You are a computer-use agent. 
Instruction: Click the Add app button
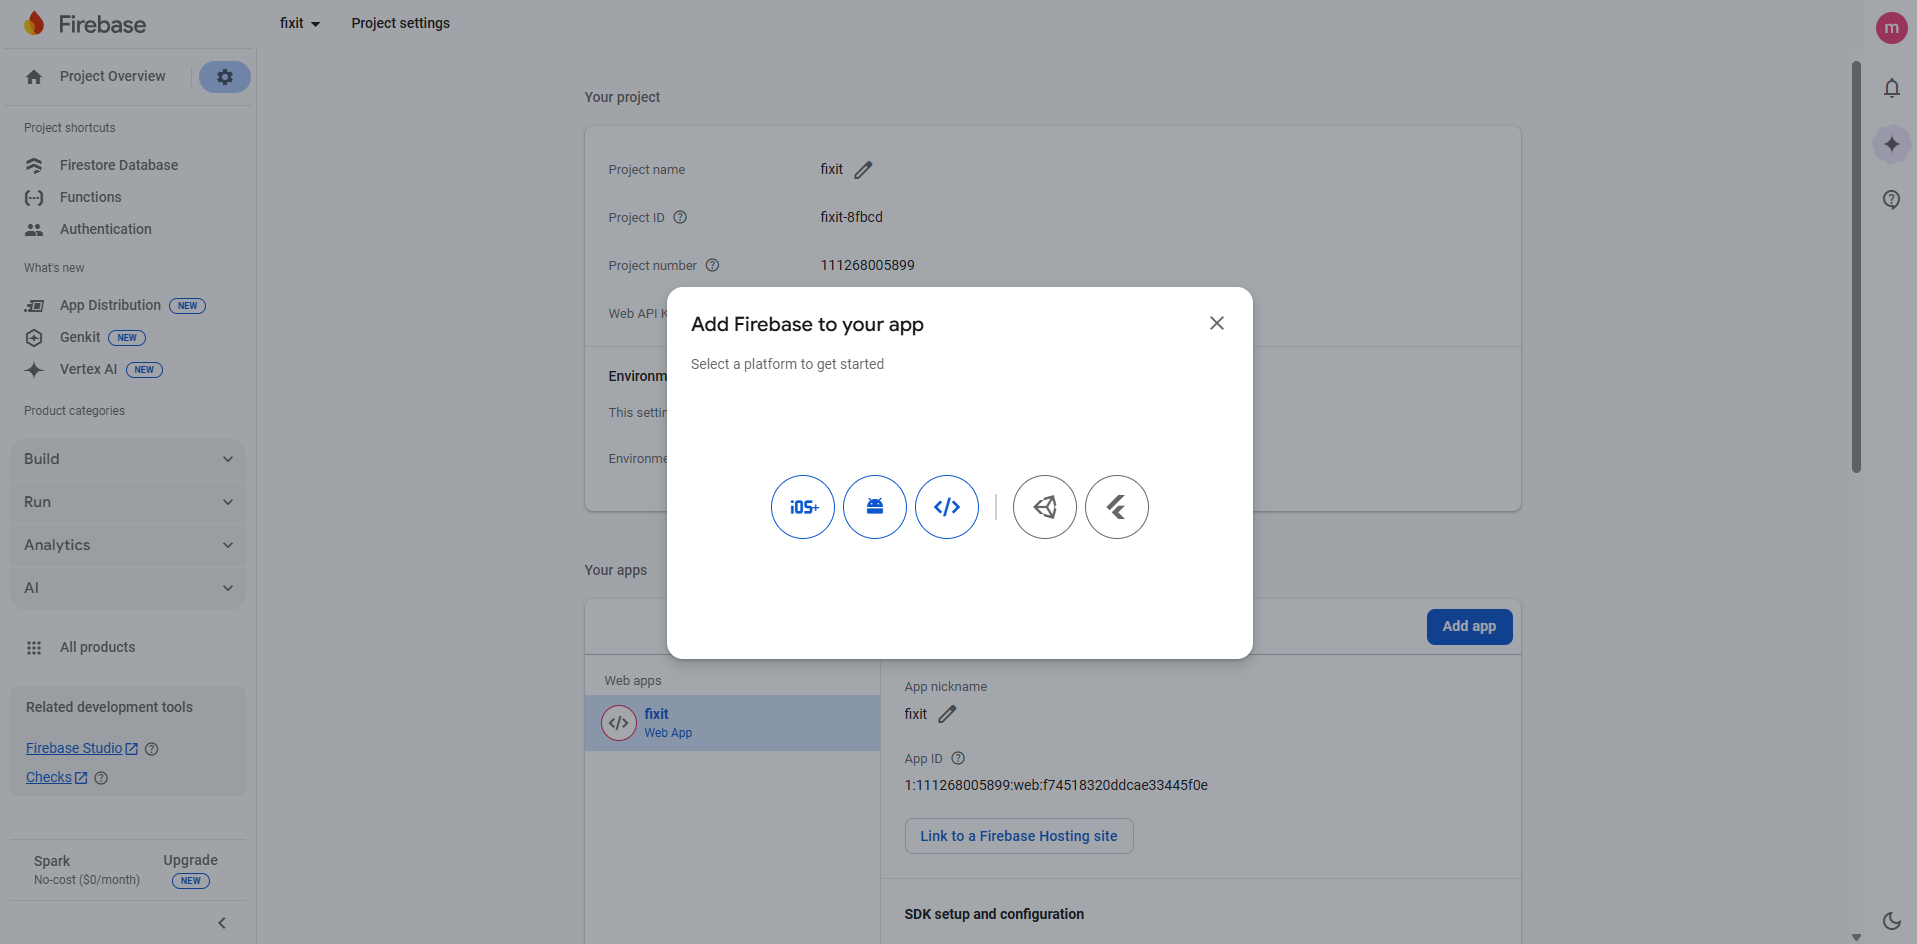[1469, 627]
